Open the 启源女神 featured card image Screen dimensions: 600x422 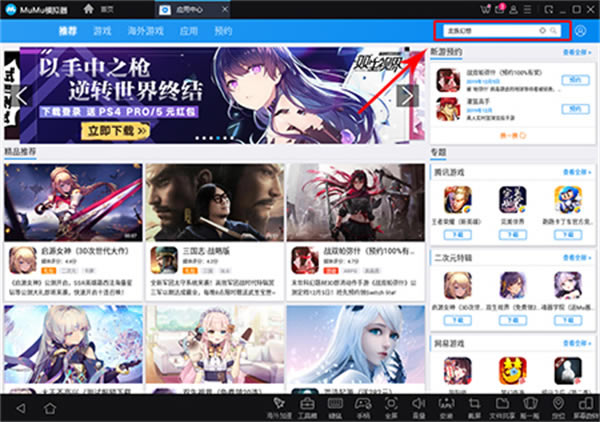(x=73, y=202)
